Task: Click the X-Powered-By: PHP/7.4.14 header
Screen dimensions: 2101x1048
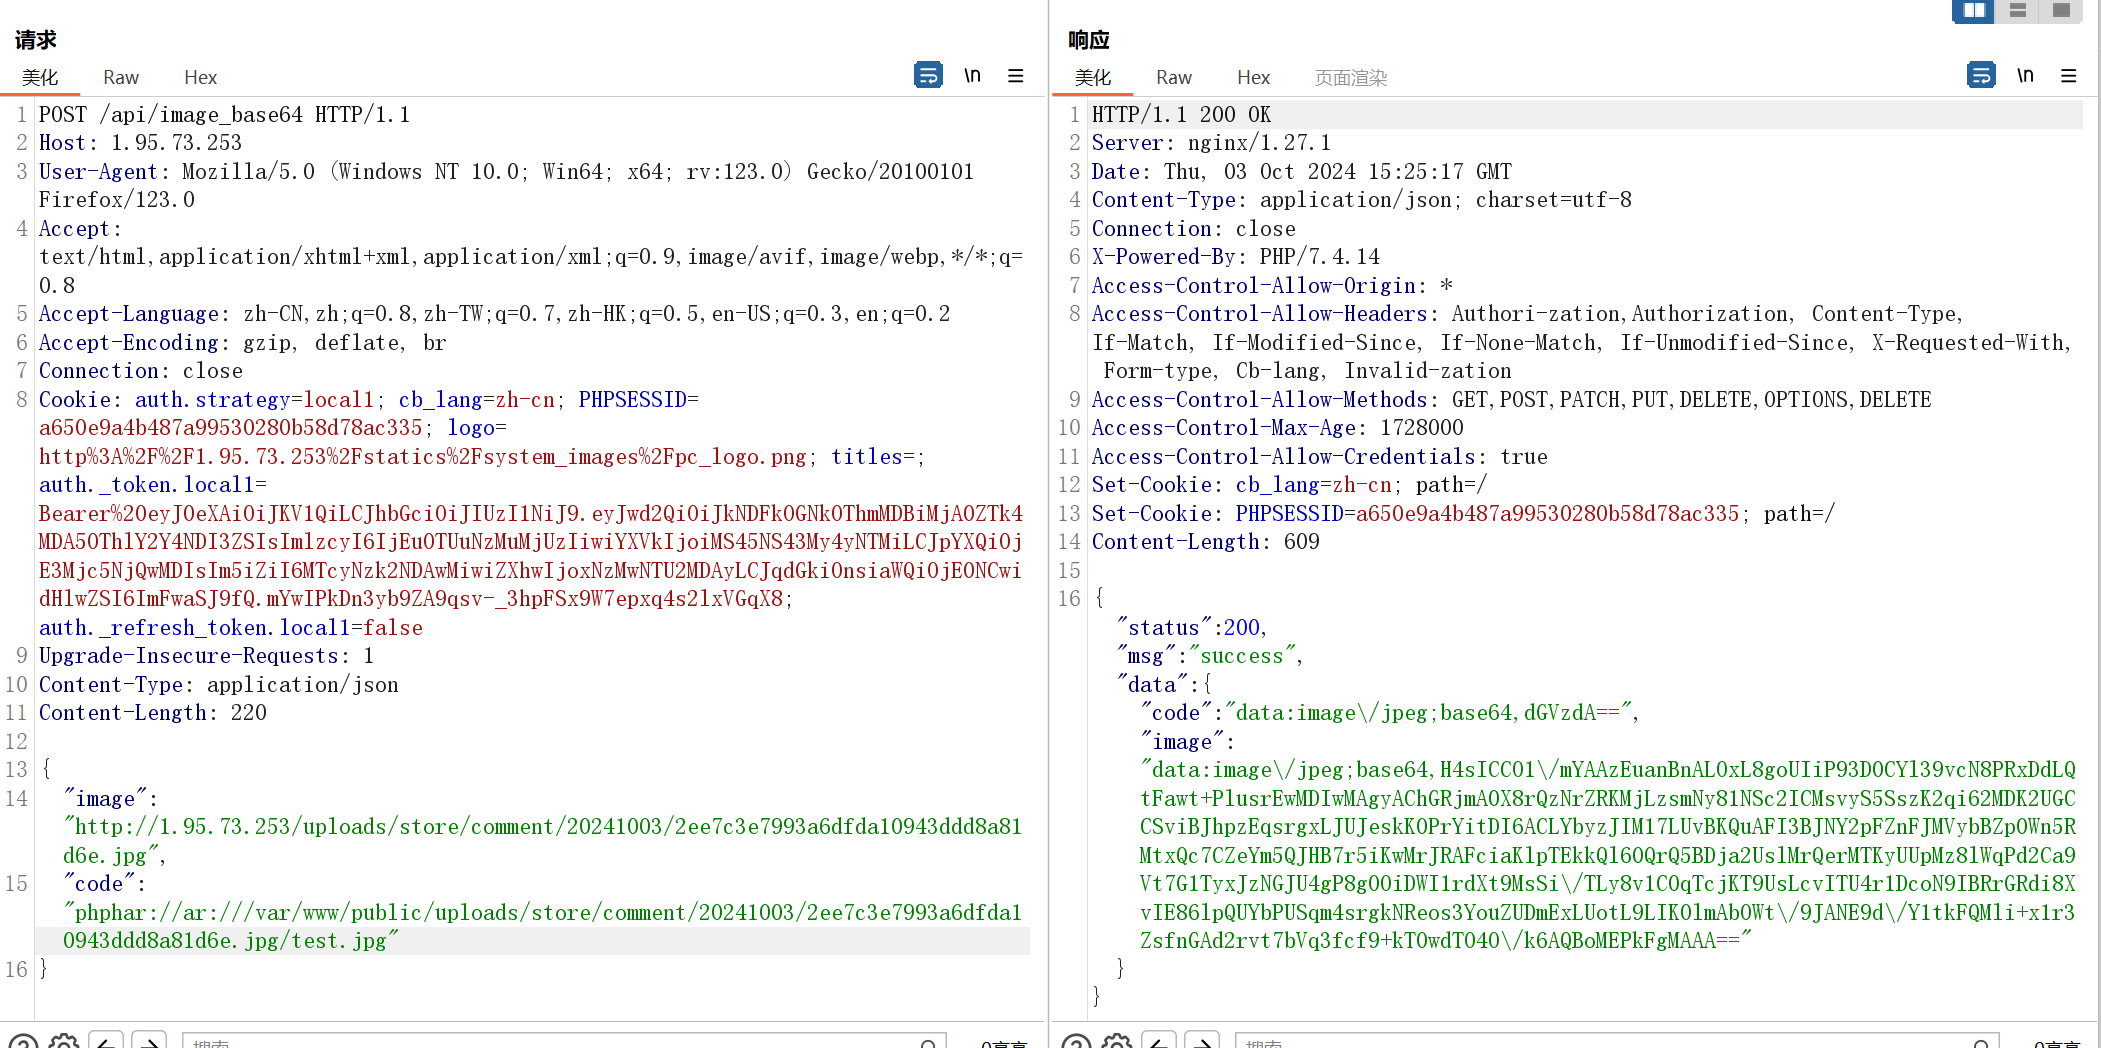Action: 1236,257
